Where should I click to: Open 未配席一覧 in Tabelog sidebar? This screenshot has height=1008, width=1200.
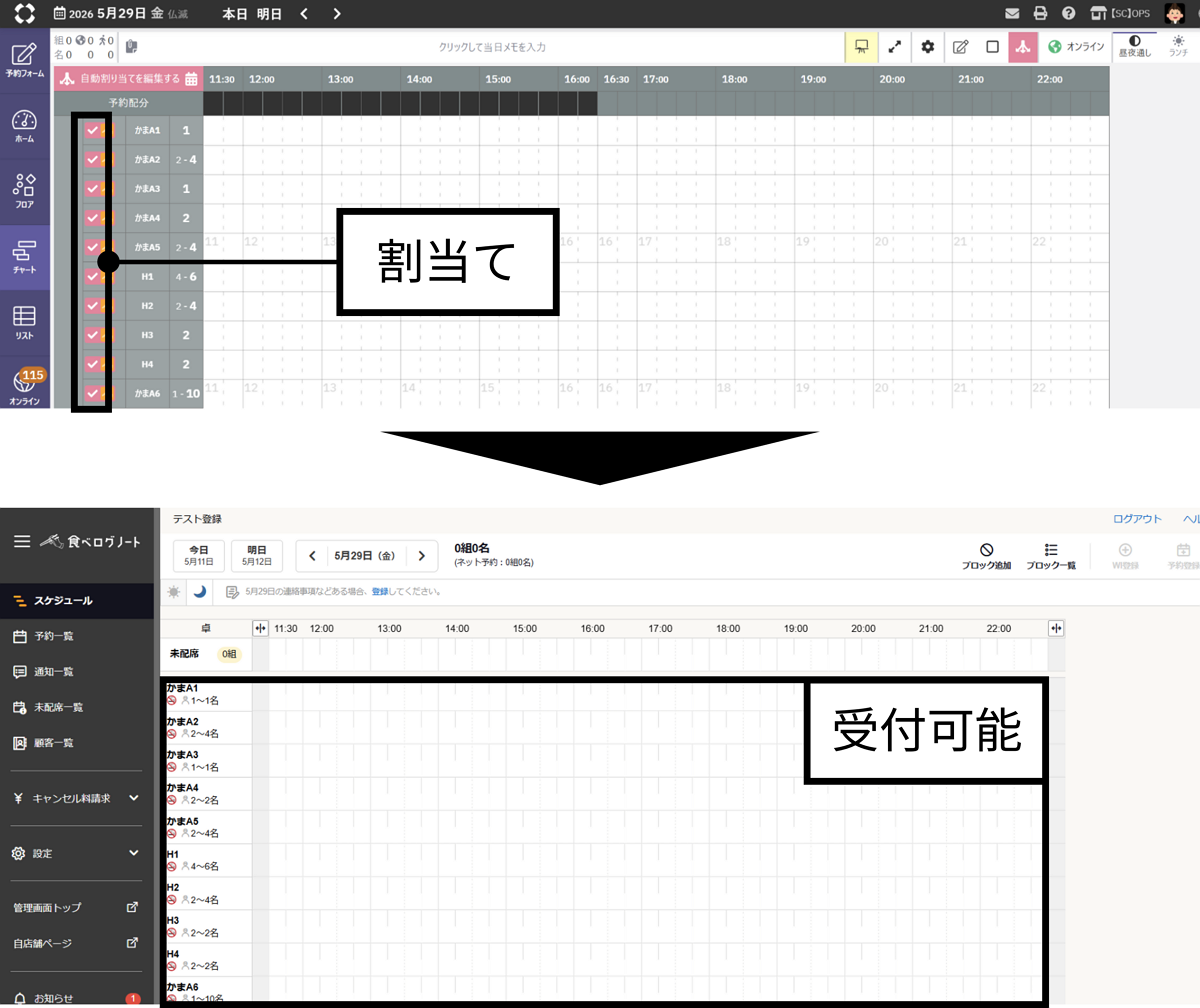click(77, 707)
